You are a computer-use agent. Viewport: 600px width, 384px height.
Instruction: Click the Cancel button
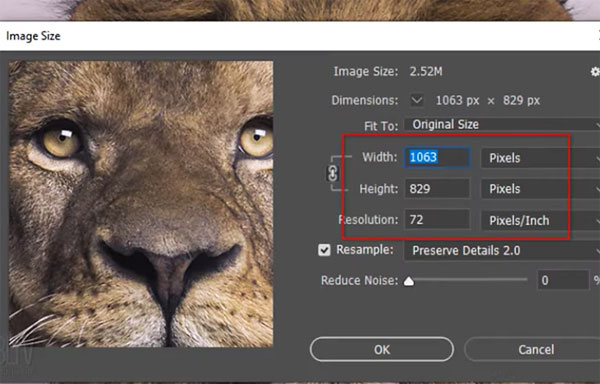pyautogui.click(x=532, y=350)
